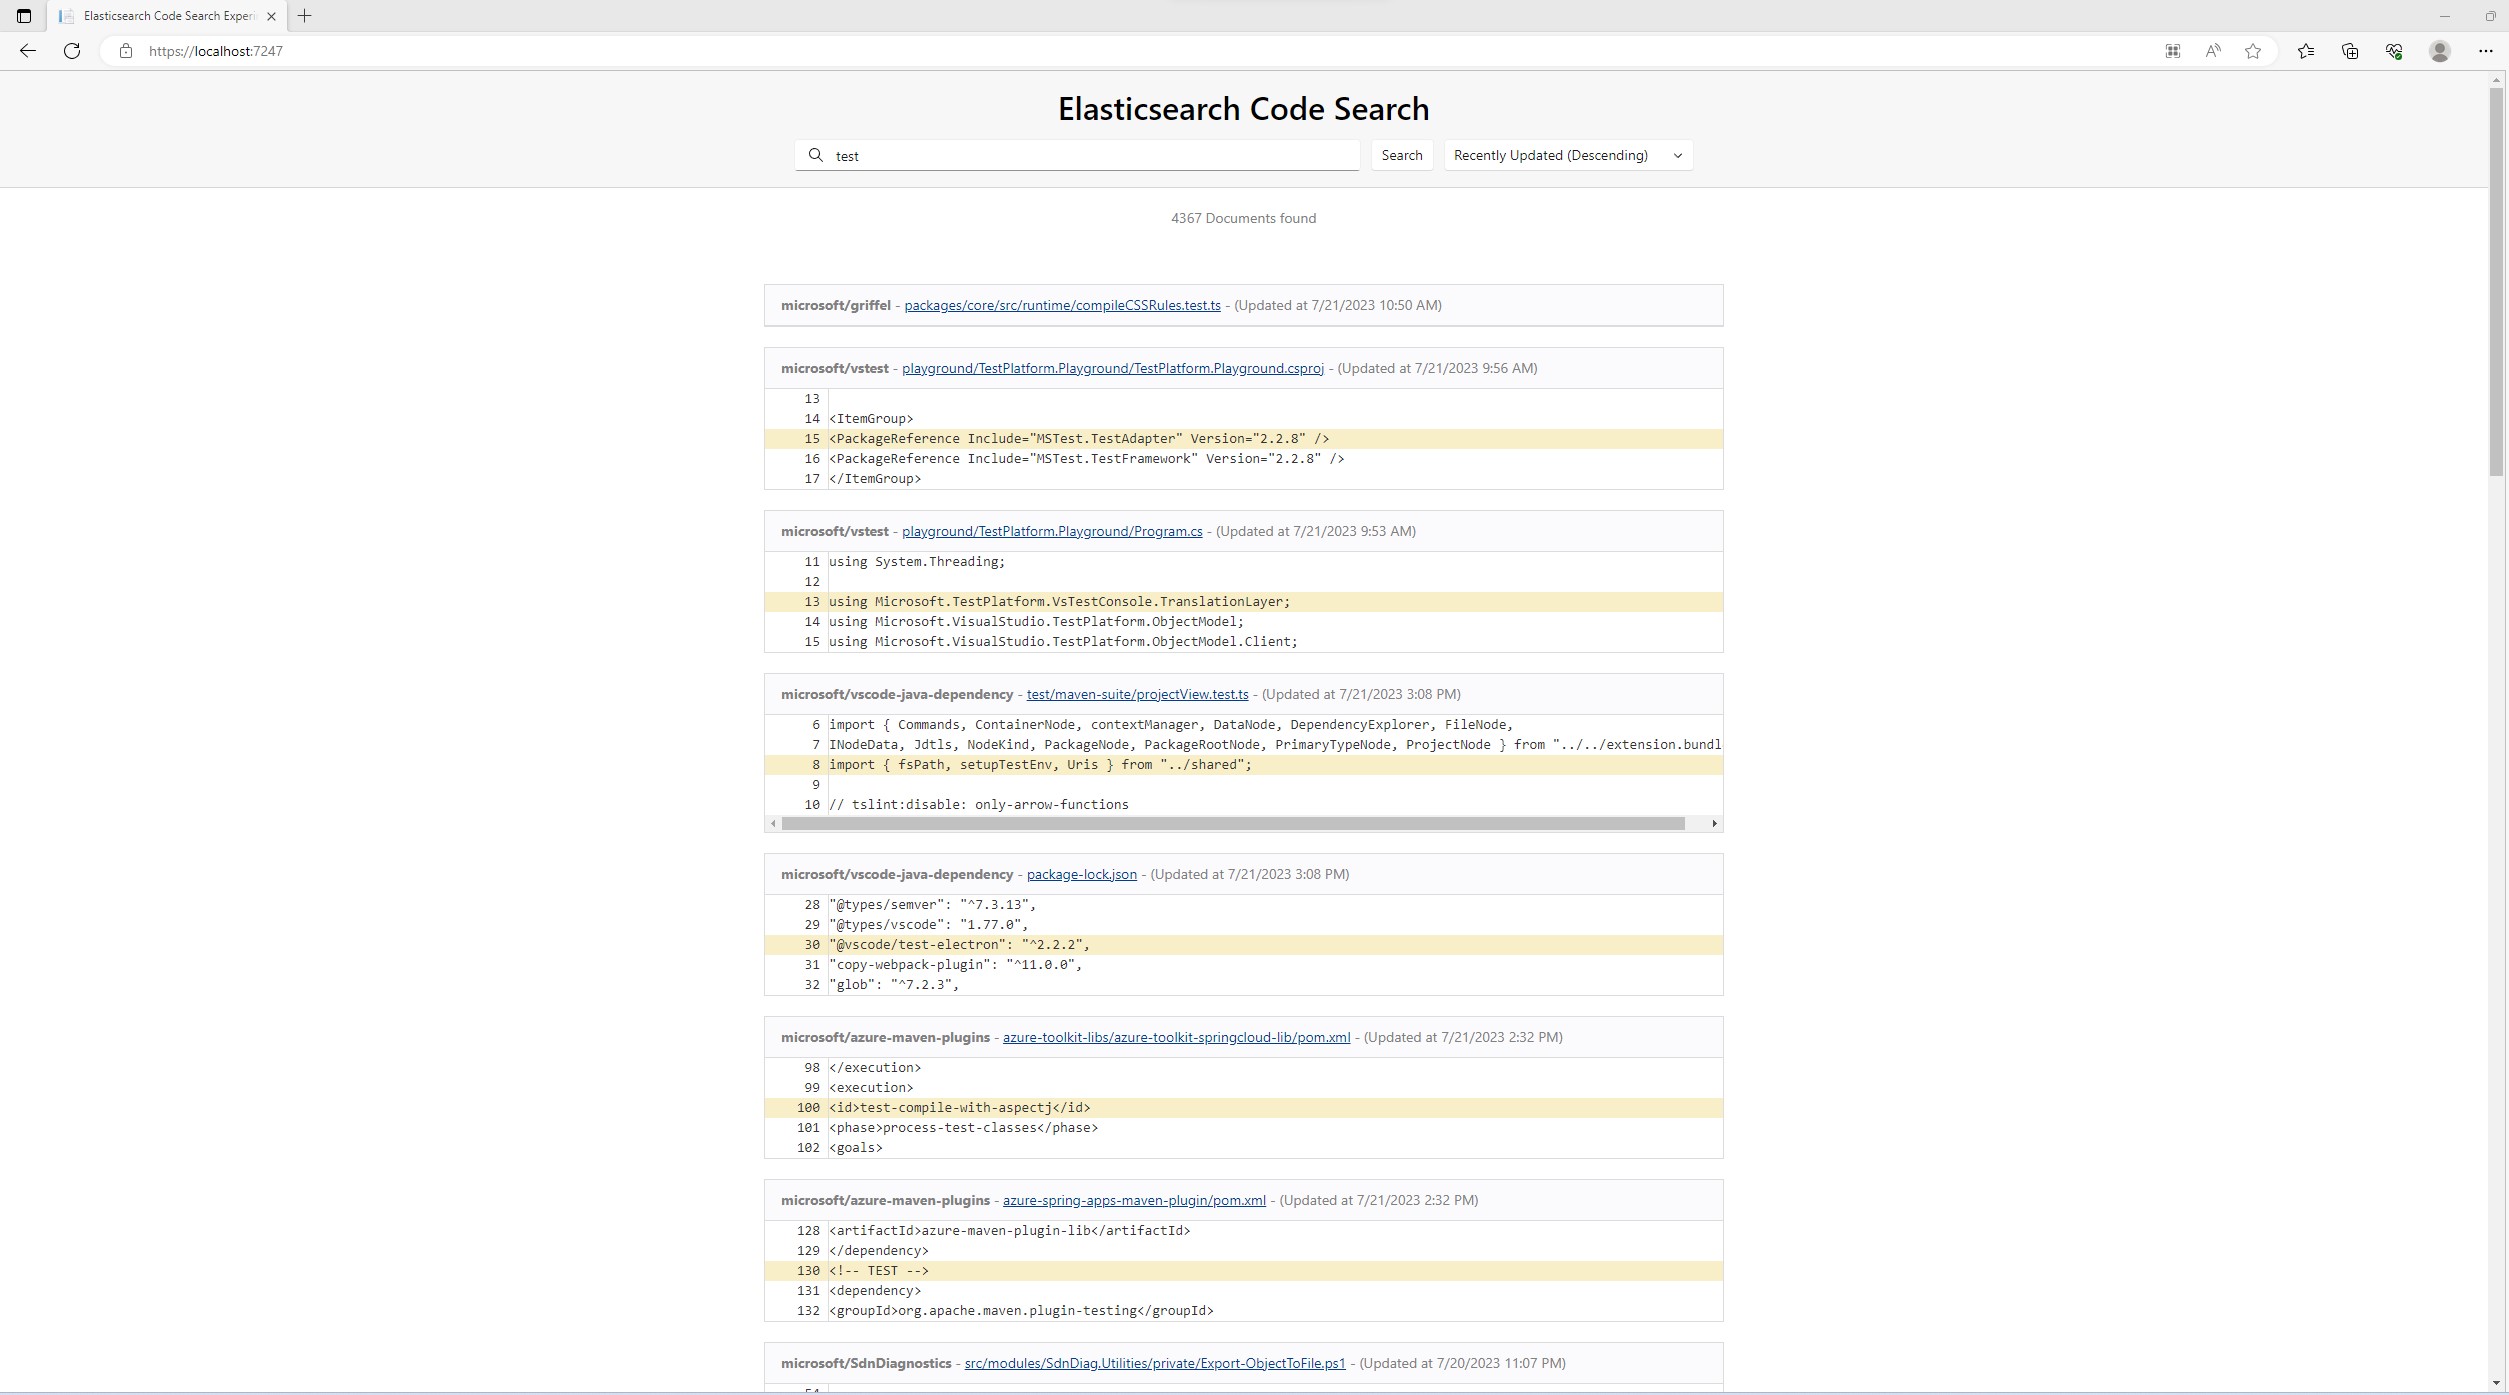Click '(Updated at 7/21/2023 10:50 AM)' timestamp

(x=1338, y=305)
